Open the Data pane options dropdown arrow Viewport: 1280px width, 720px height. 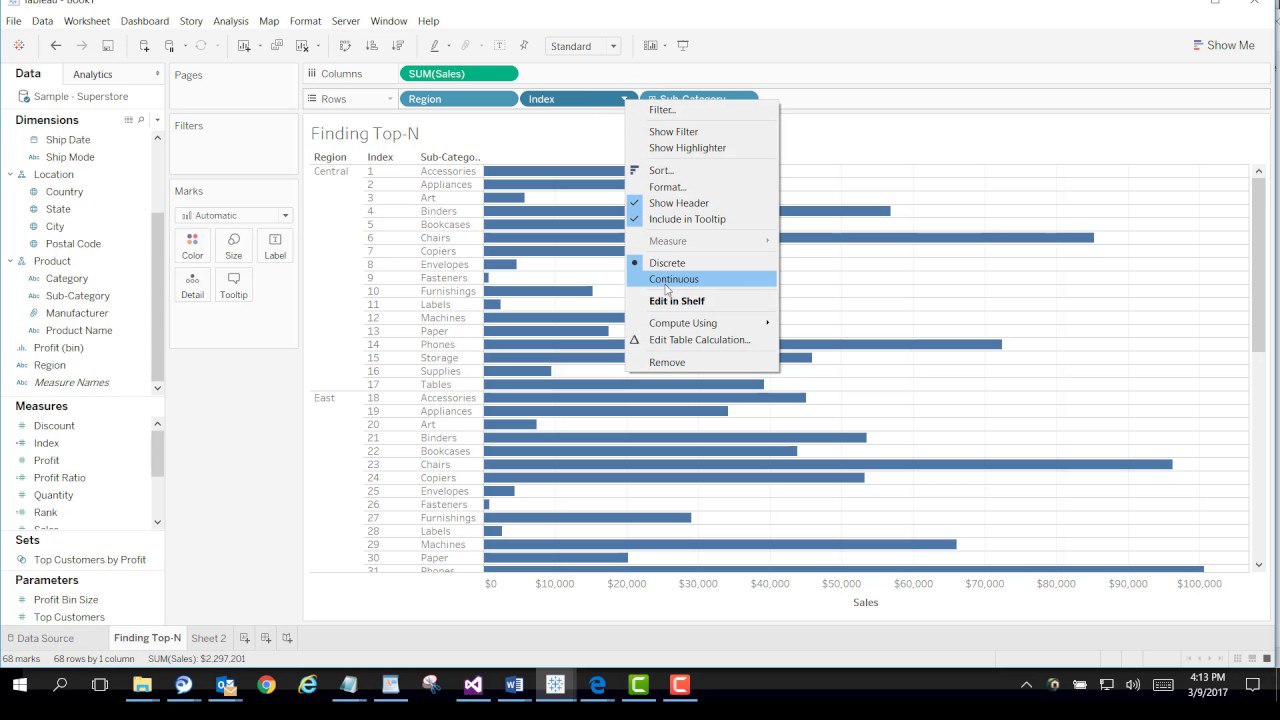coord(157,74)
